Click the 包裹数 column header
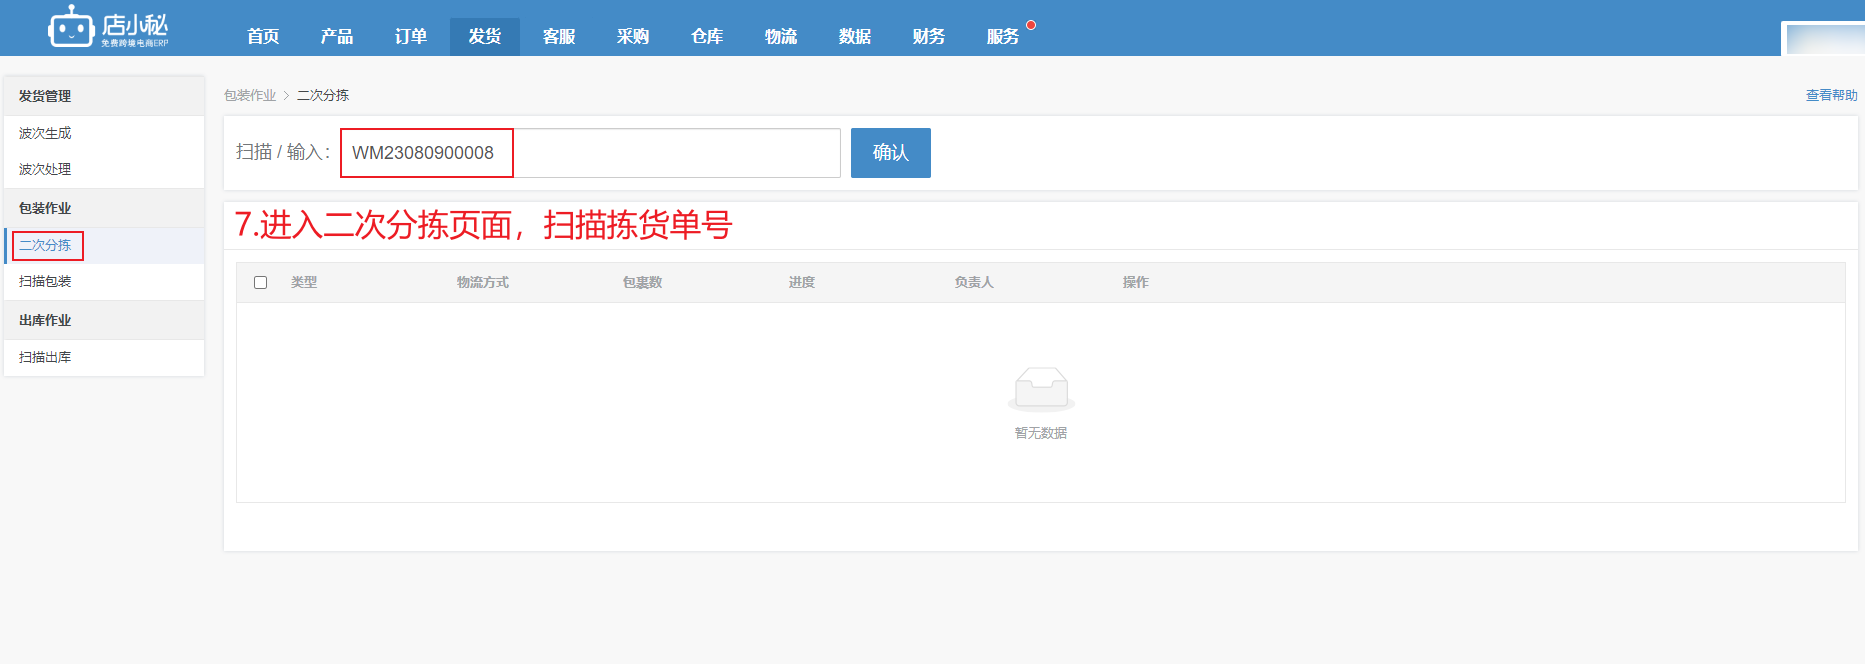This screenshot has height=664, width=1865. [x=643, y=283]
